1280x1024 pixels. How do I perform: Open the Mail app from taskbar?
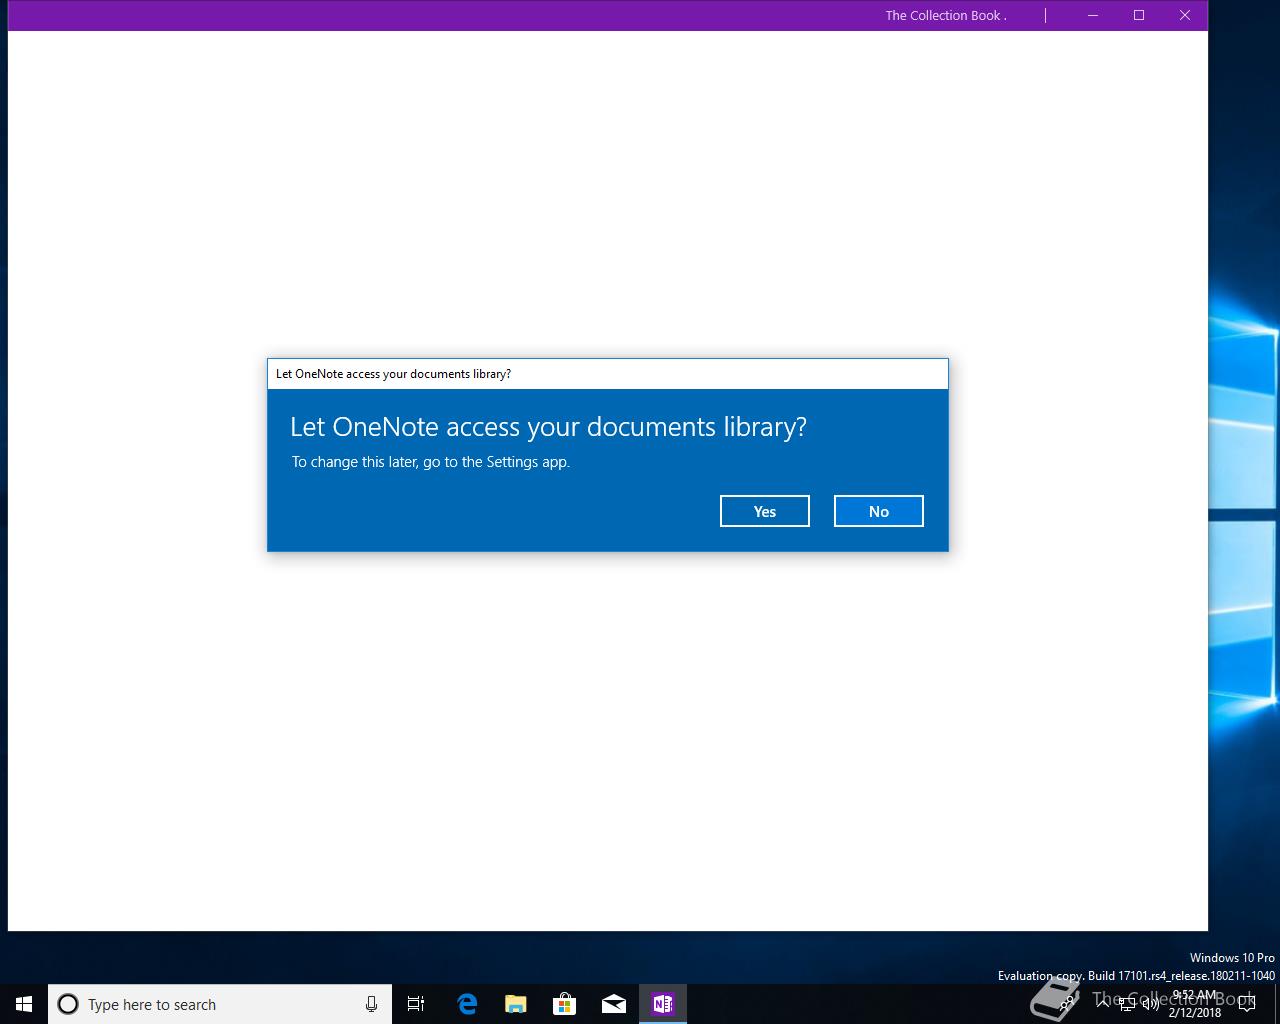tap(613, 1004)
